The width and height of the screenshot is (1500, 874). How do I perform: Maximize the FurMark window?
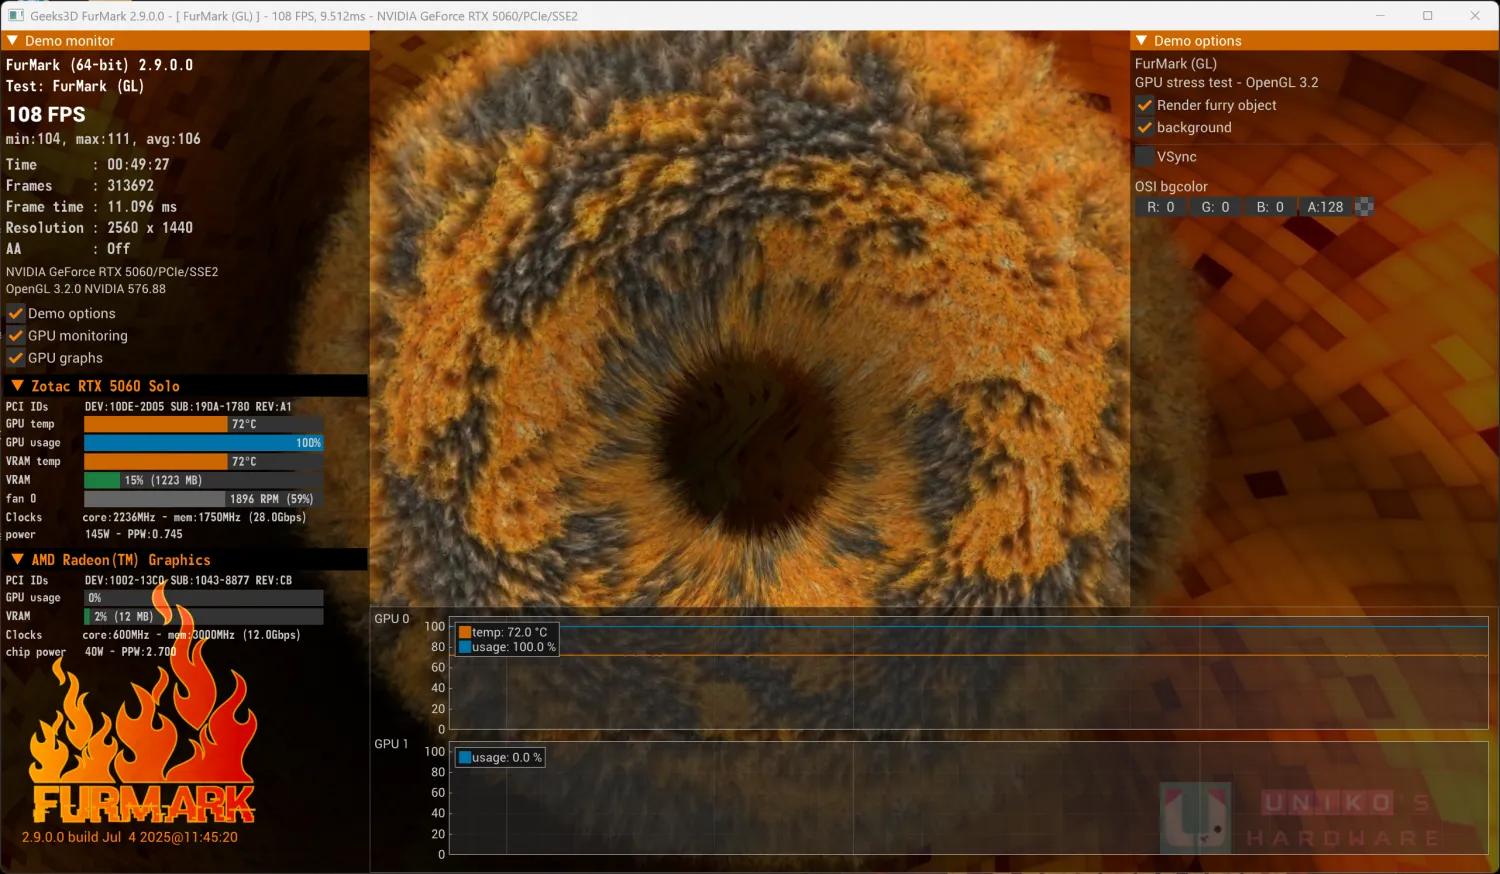[1428, 16]
